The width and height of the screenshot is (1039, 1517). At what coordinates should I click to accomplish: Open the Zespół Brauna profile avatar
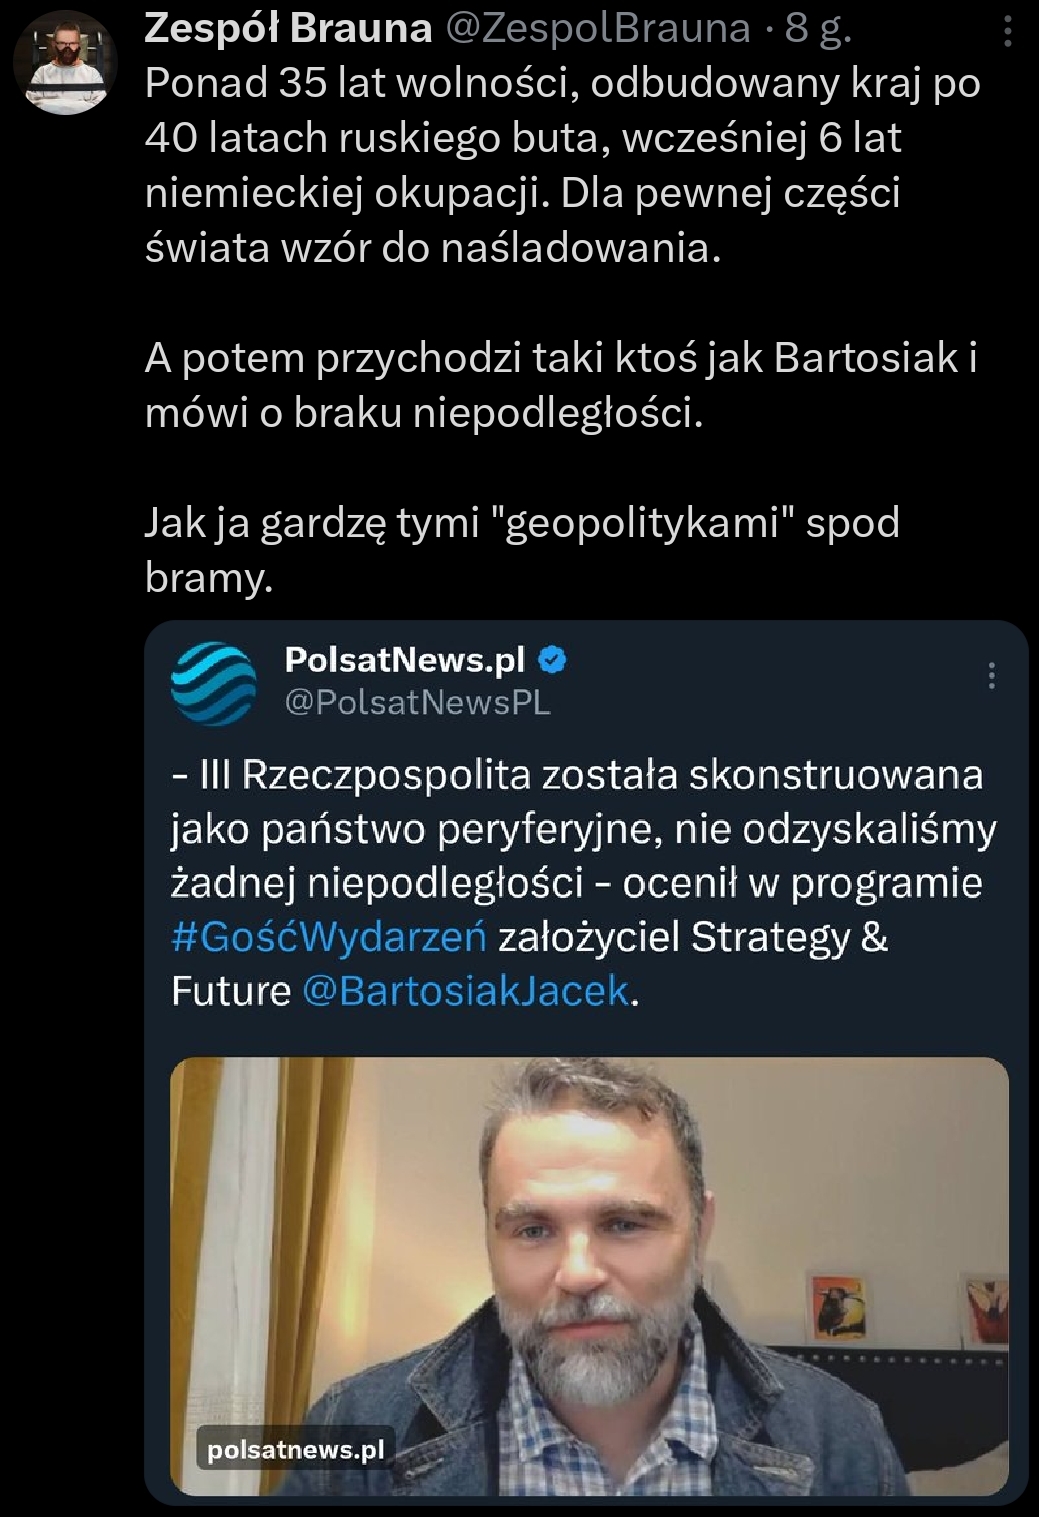(65, 63)
